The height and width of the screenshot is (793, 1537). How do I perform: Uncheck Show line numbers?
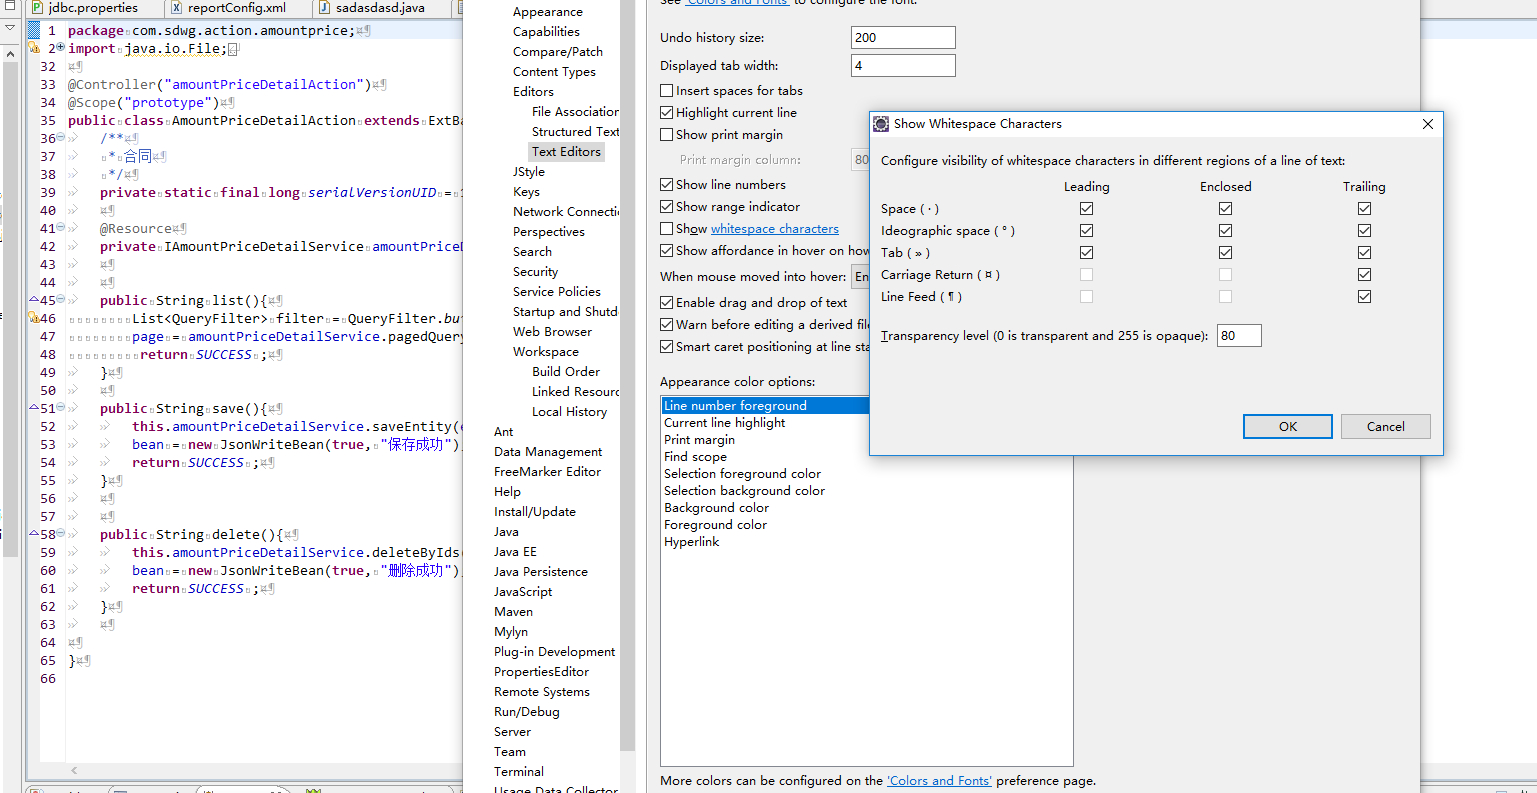point(667,185)
